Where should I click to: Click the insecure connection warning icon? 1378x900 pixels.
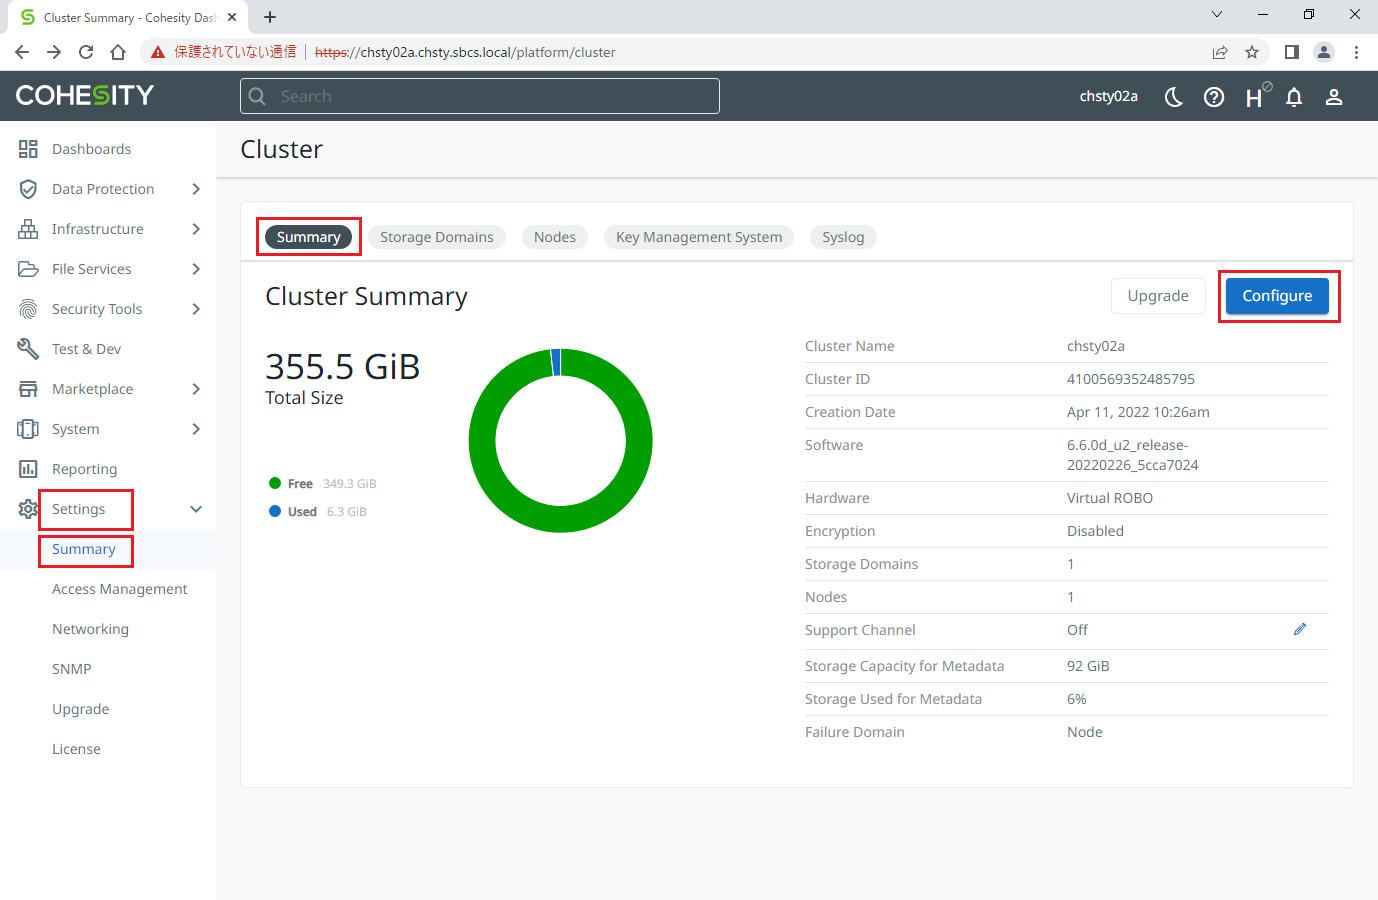tap(158, 52)
